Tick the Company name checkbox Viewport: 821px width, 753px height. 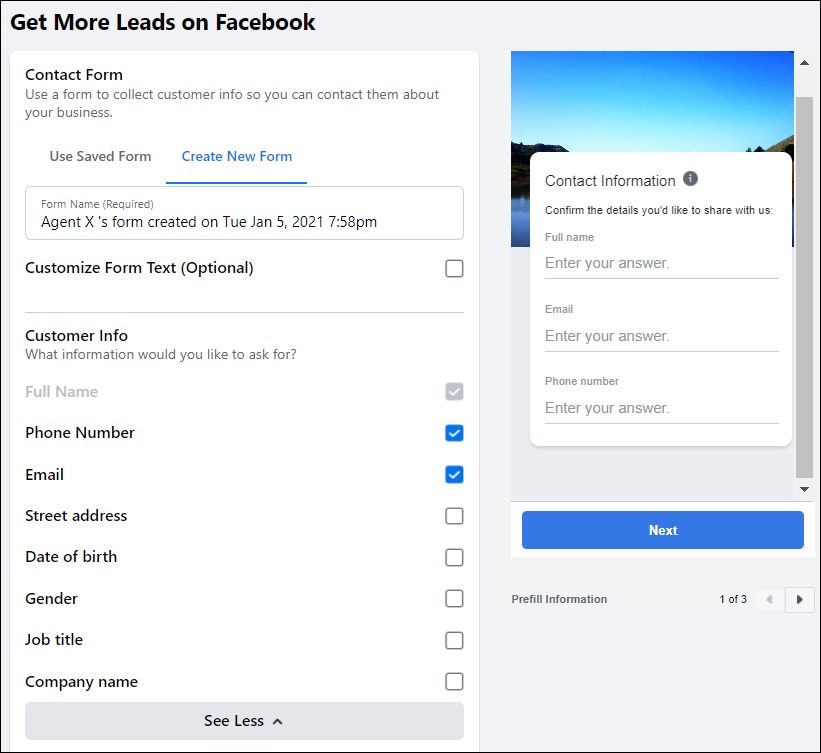click(x=454, y=682)
